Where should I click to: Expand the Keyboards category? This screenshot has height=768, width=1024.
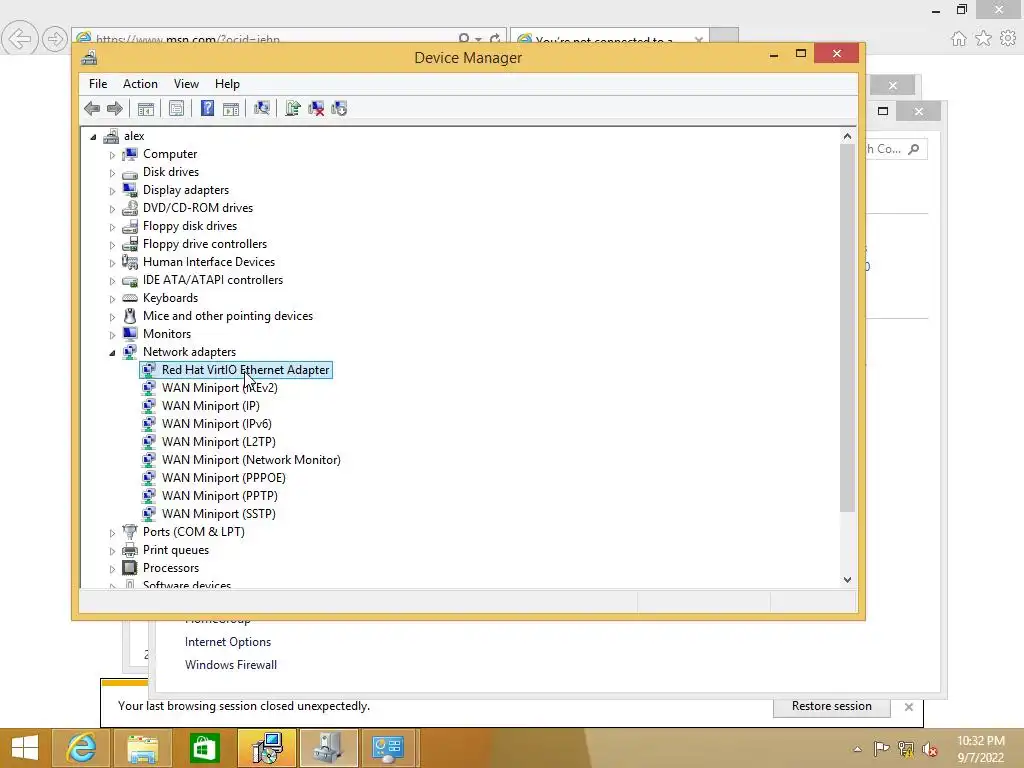[x=112, y=299]
